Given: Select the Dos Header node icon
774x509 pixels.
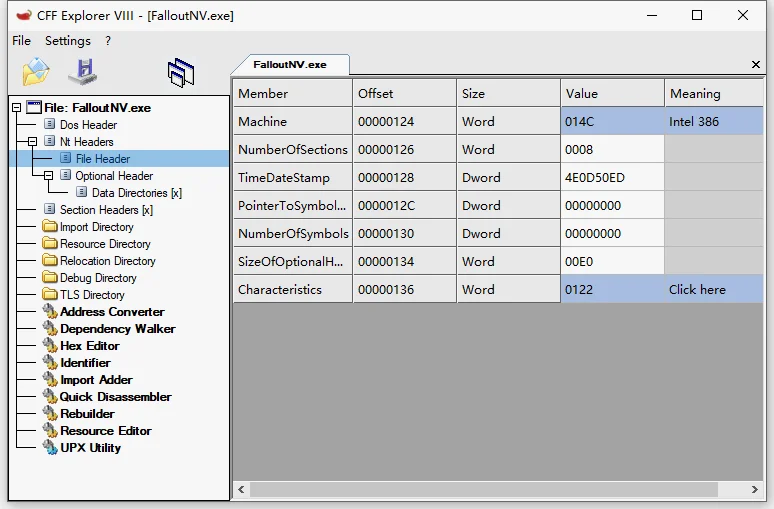Looking at the screenshot, I should coord(49,124).
